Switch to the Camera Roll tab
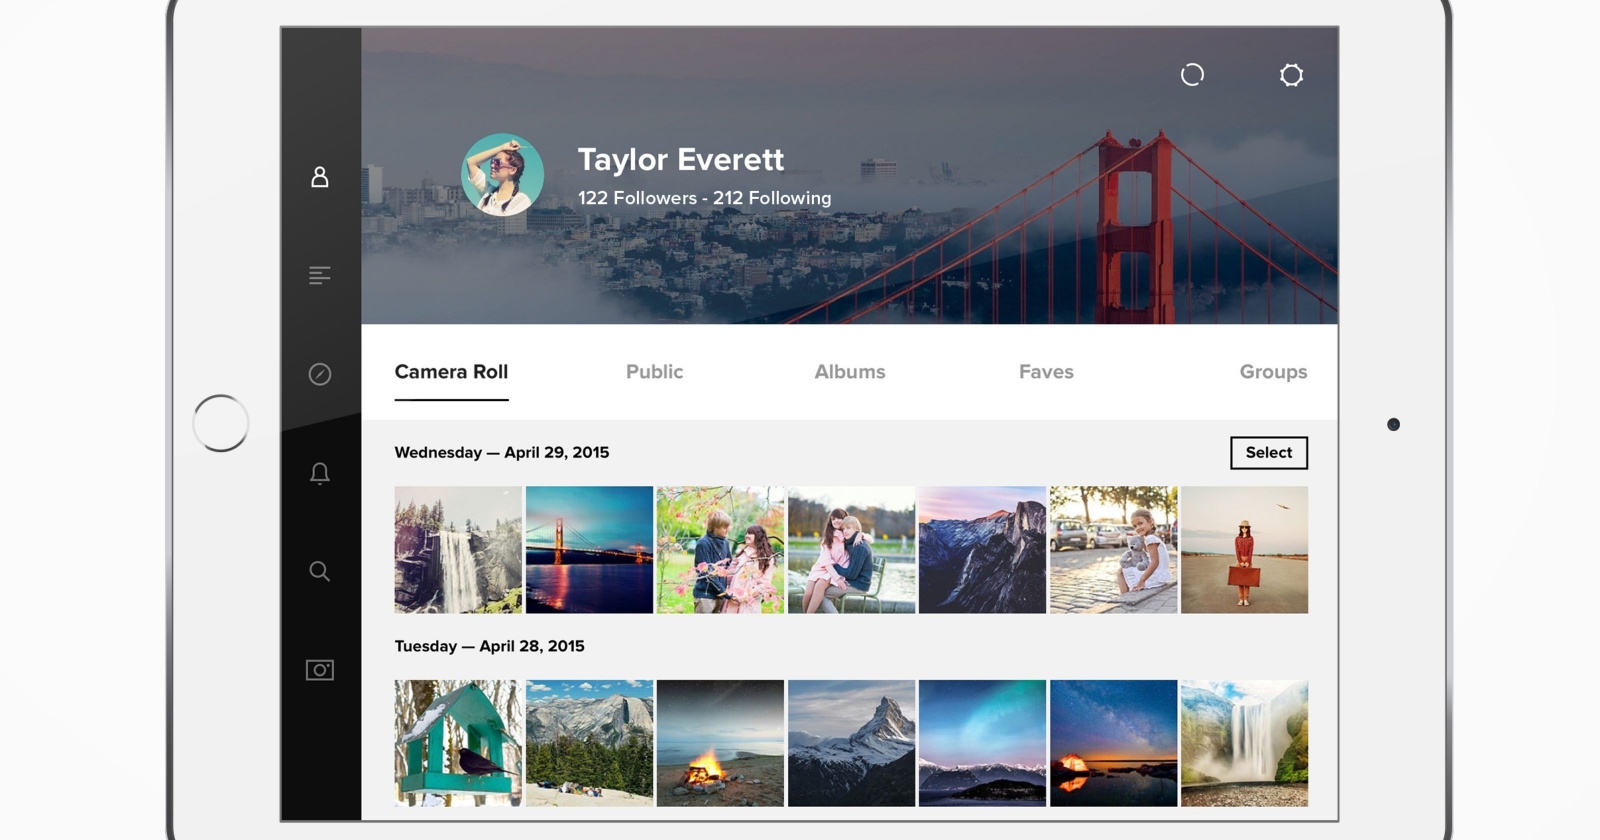The height and width of the screenshot is (840, 1600). point(451,372)
